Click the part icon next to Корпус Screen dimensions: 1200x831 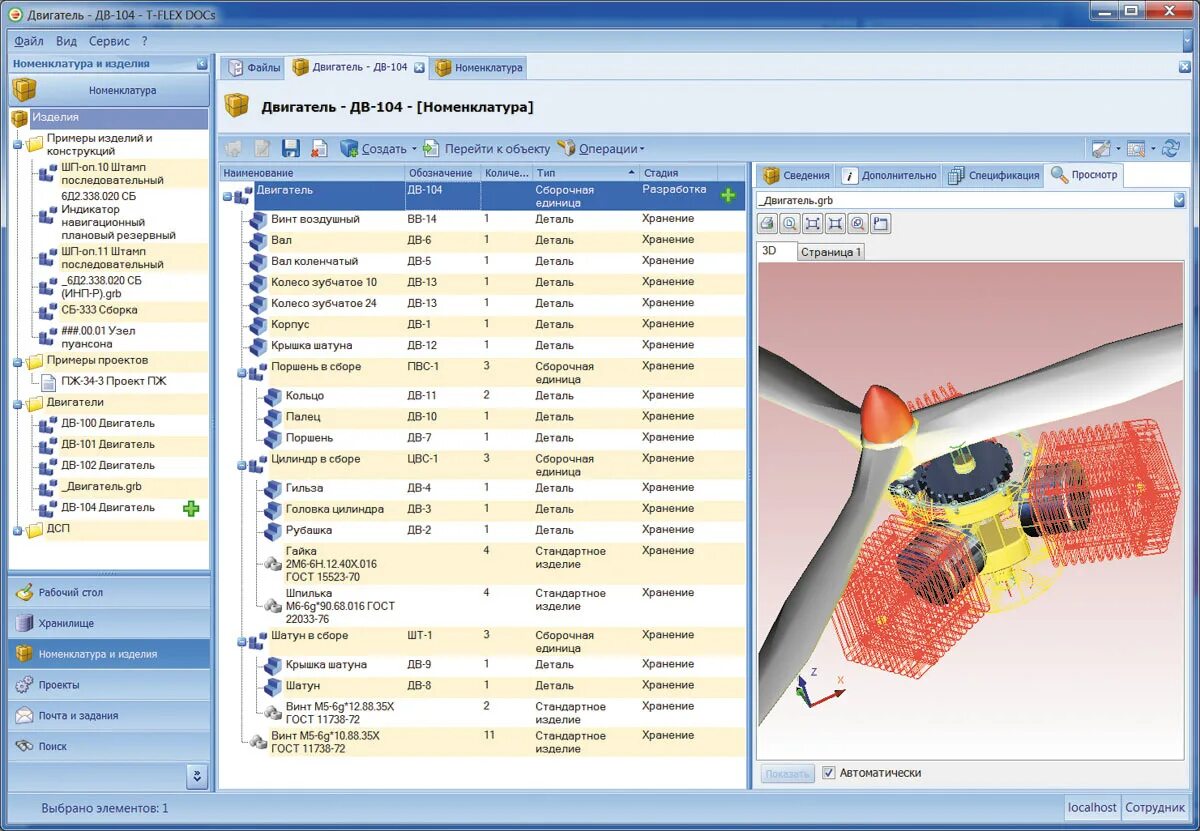coord(259,325)
